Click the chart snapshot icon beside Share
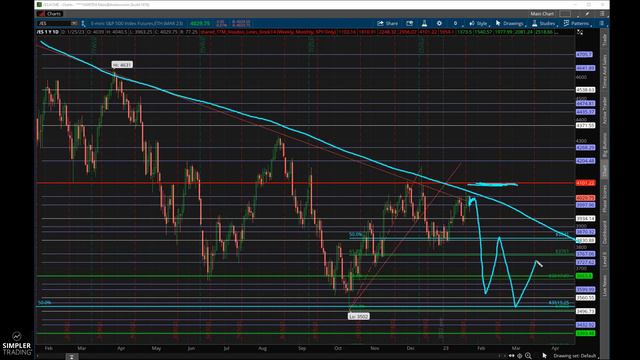 (x=409, y=23)
